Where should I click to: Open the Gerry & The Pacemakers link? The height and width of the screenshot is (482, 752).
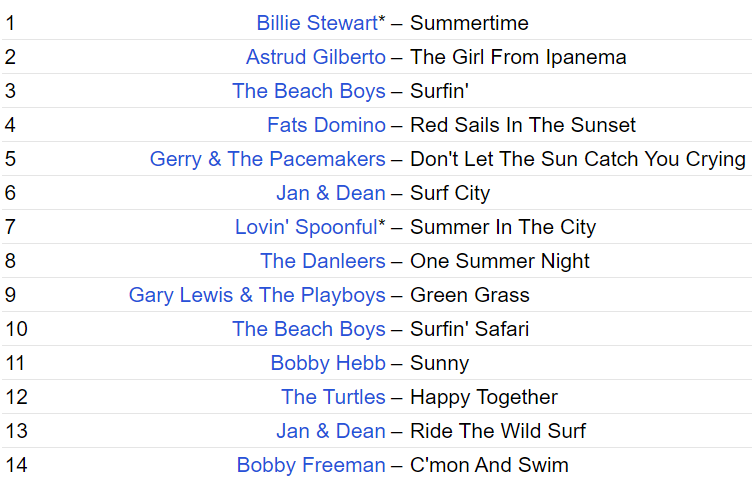click(x=267, y=159)
